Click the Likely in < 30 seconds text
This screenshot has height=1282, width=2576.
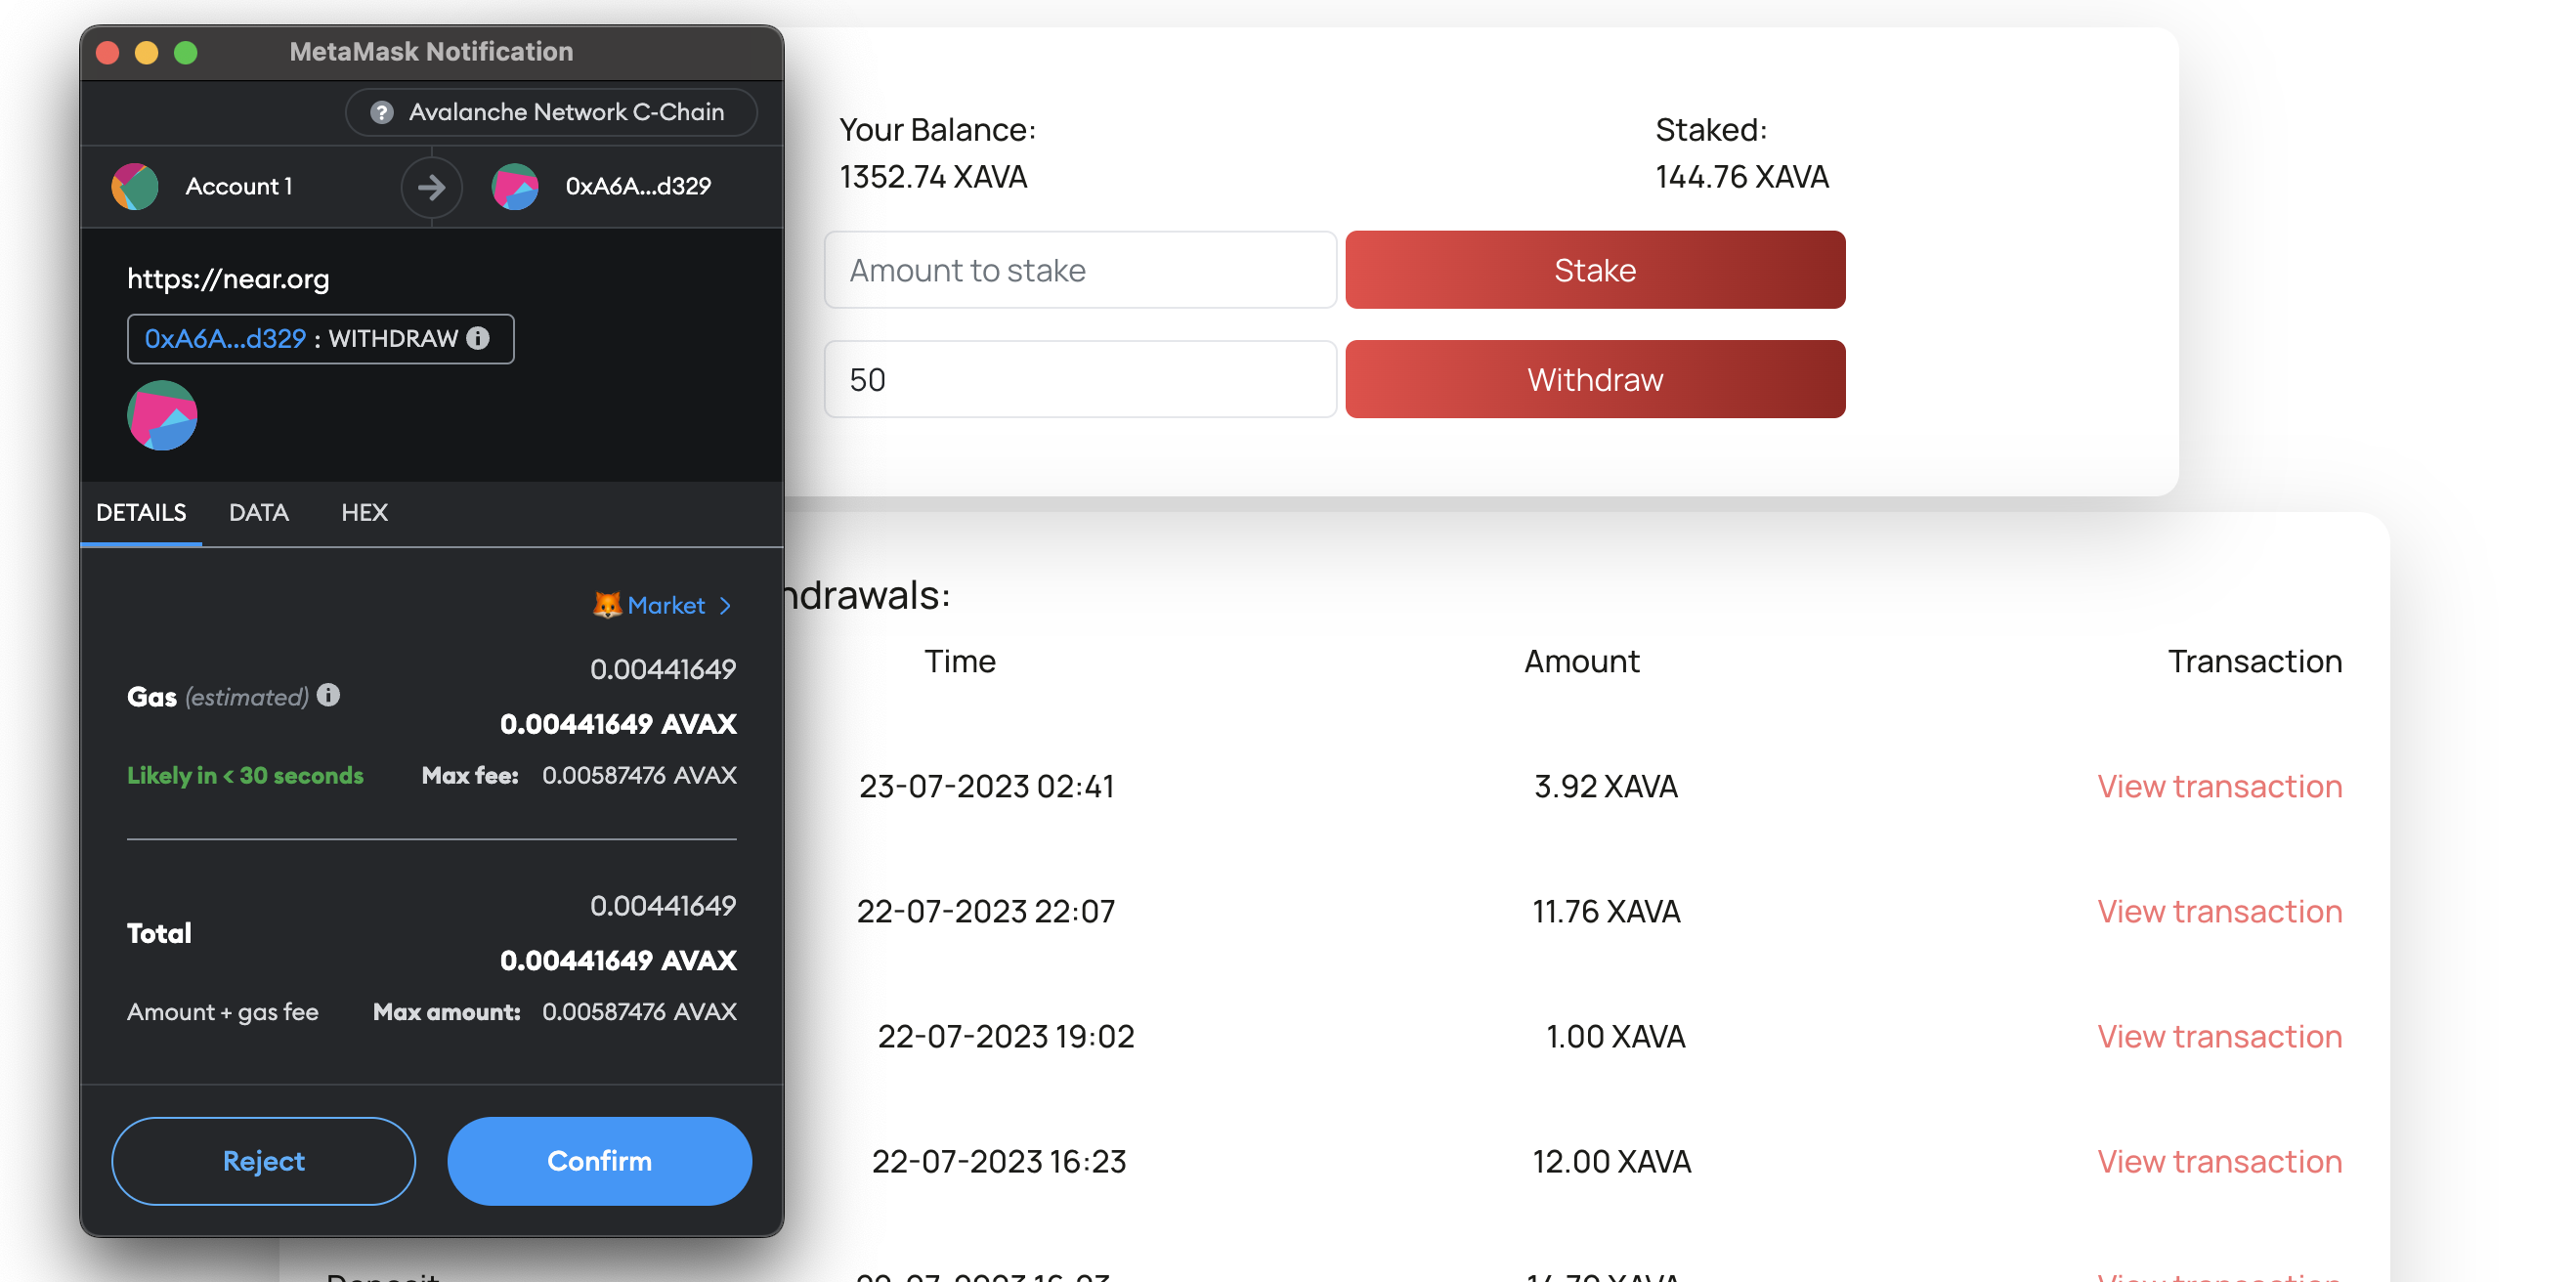click(x=245, y=776)
